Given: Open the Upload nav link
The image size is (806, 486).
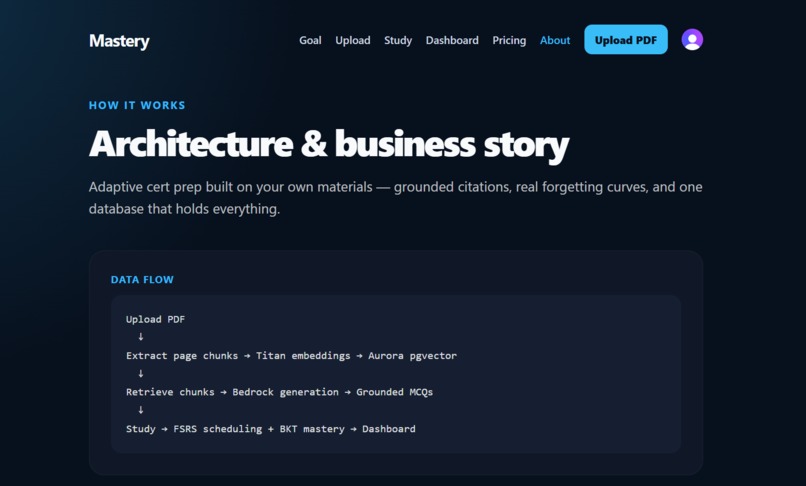Looking at the screenshot, I should pos(353,40).
